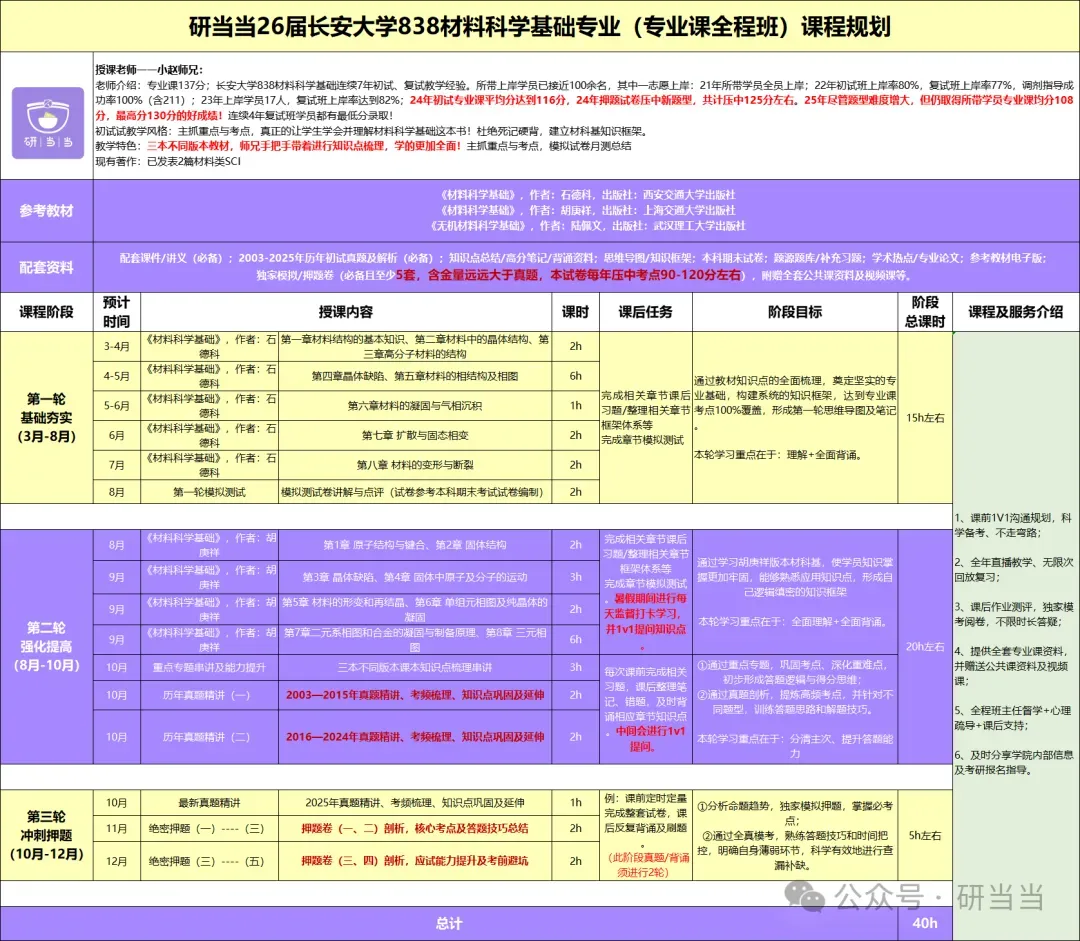This screenshot has height=941, width=1080.
Task: Click the '11月' time cell
Action: point(116,829)
